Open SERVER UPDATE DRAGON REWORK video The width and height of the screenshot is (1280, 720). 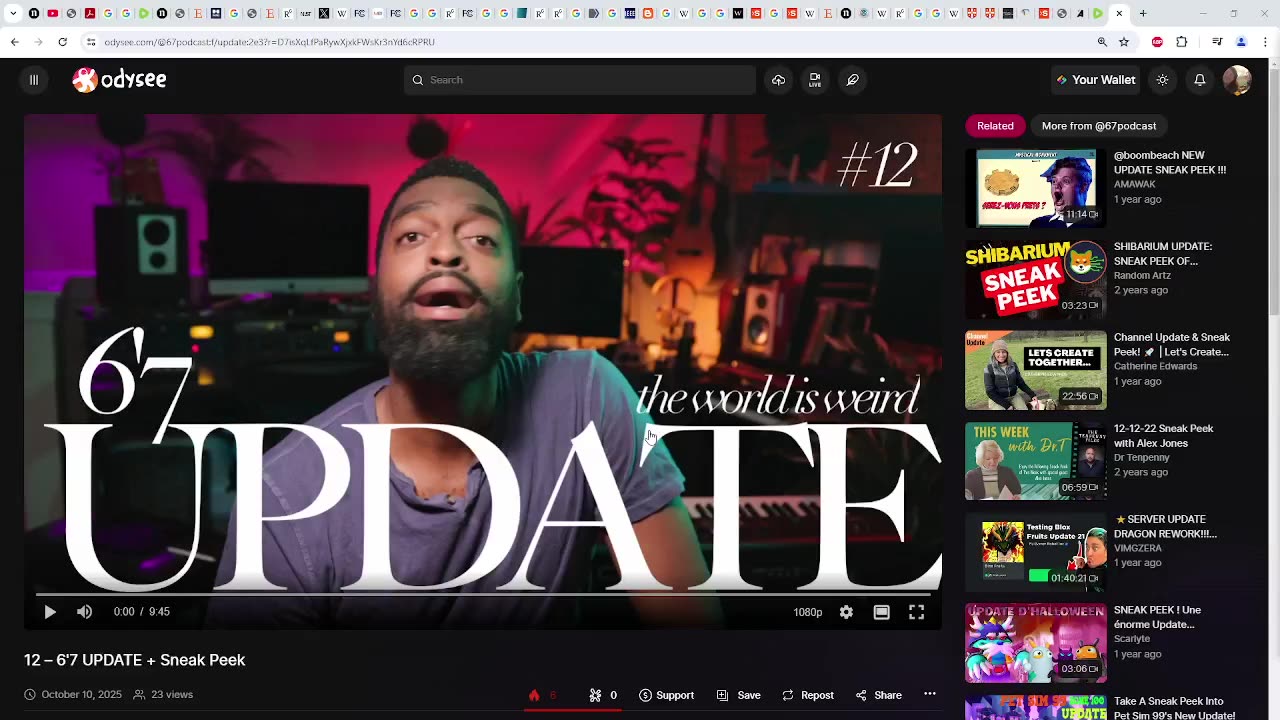(x=1165, y=527)
